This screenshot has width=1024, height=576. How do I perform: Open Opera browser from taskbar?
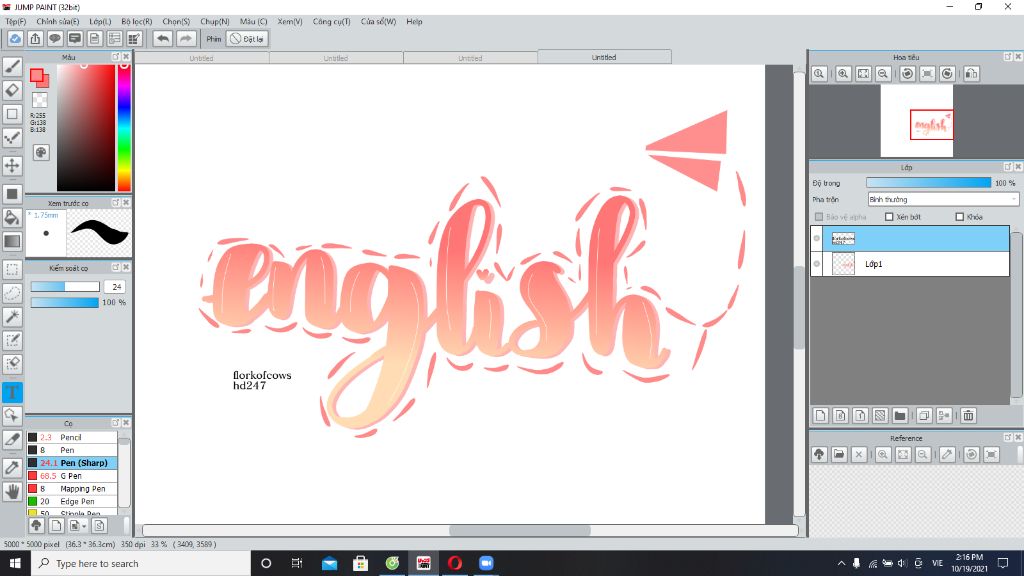click(x=455, y=563)
